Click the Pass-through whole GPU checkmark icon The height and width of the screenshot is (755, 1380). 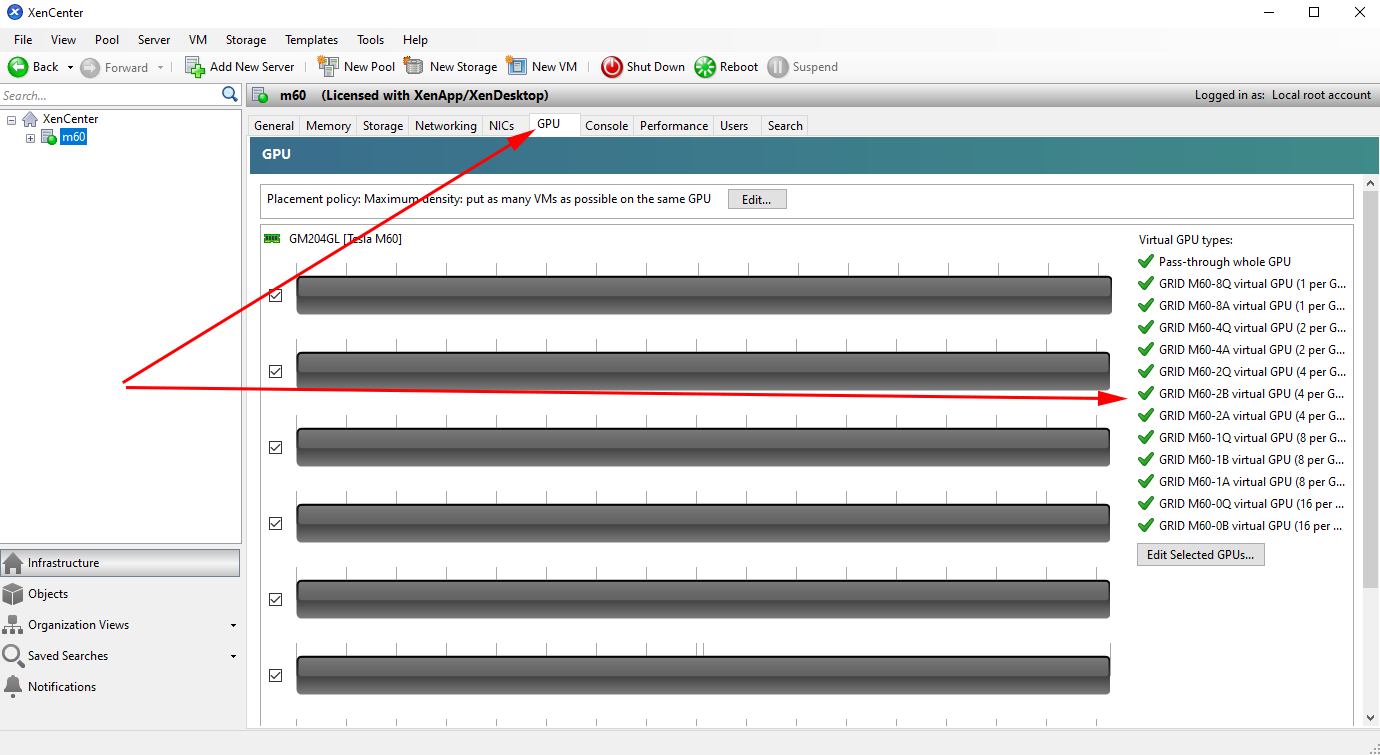click(x=1146, y=262)
